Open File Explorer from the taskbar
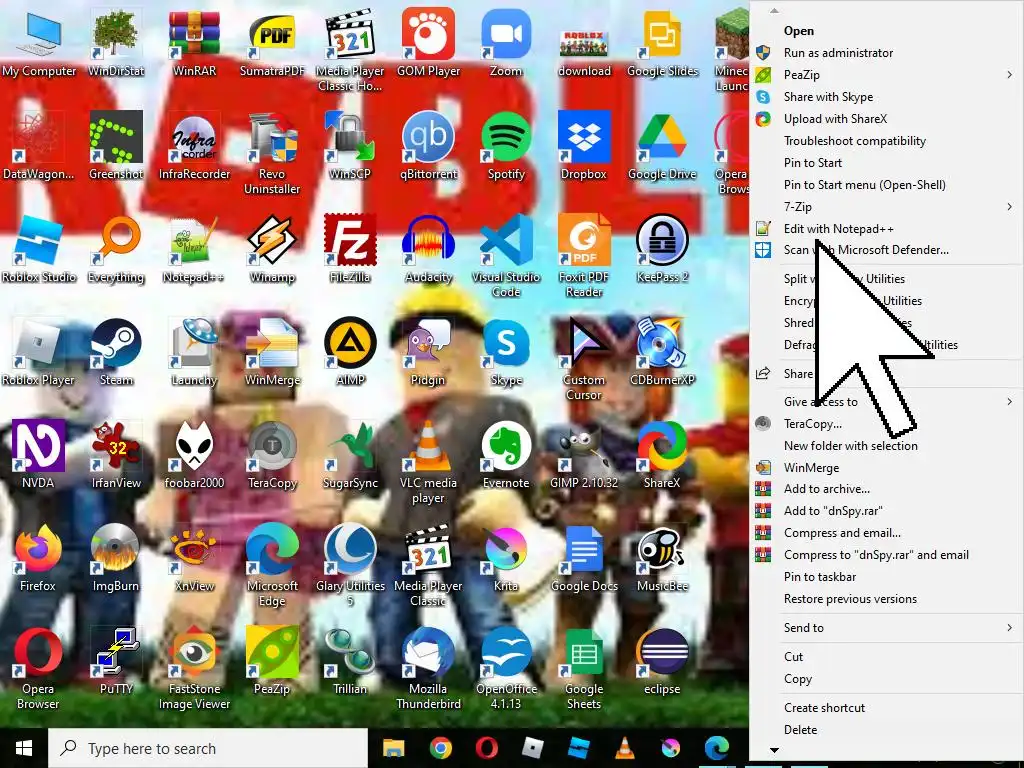This screenshot has width=1024, height=768. point(393,748)
